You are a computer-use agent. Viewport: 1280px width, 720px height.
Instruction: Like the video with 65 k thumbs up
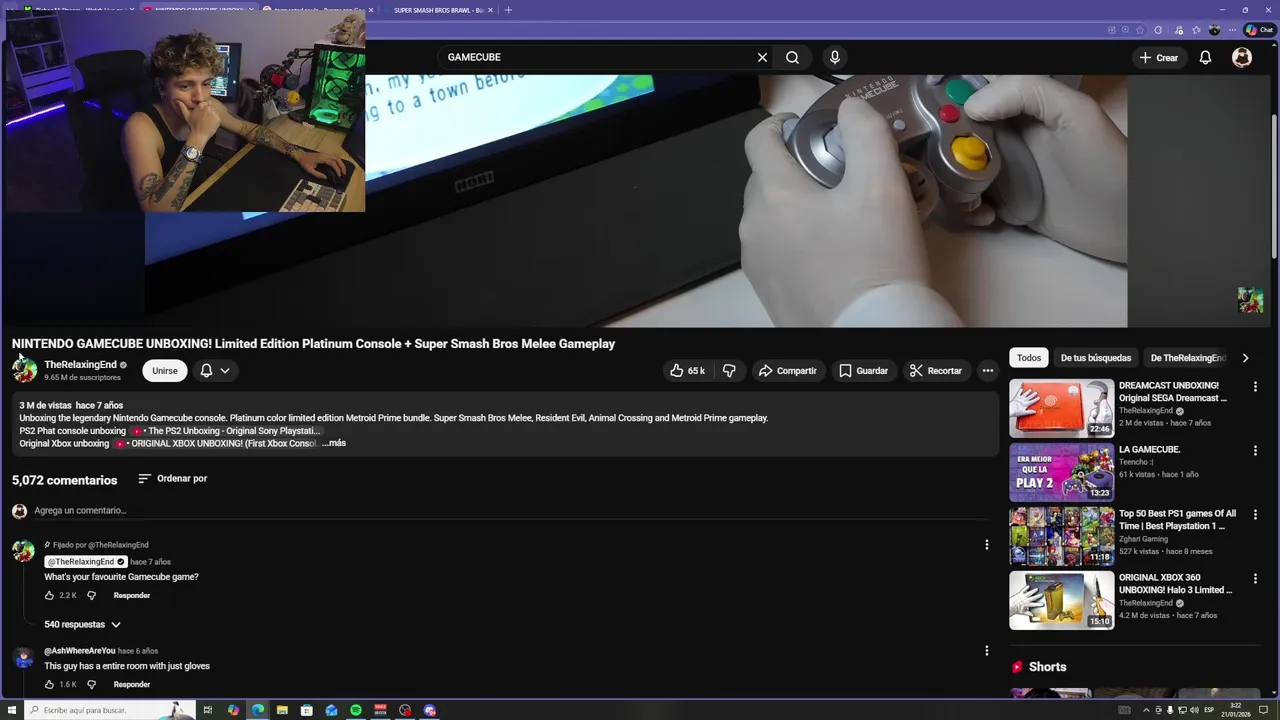pos(688,371)
